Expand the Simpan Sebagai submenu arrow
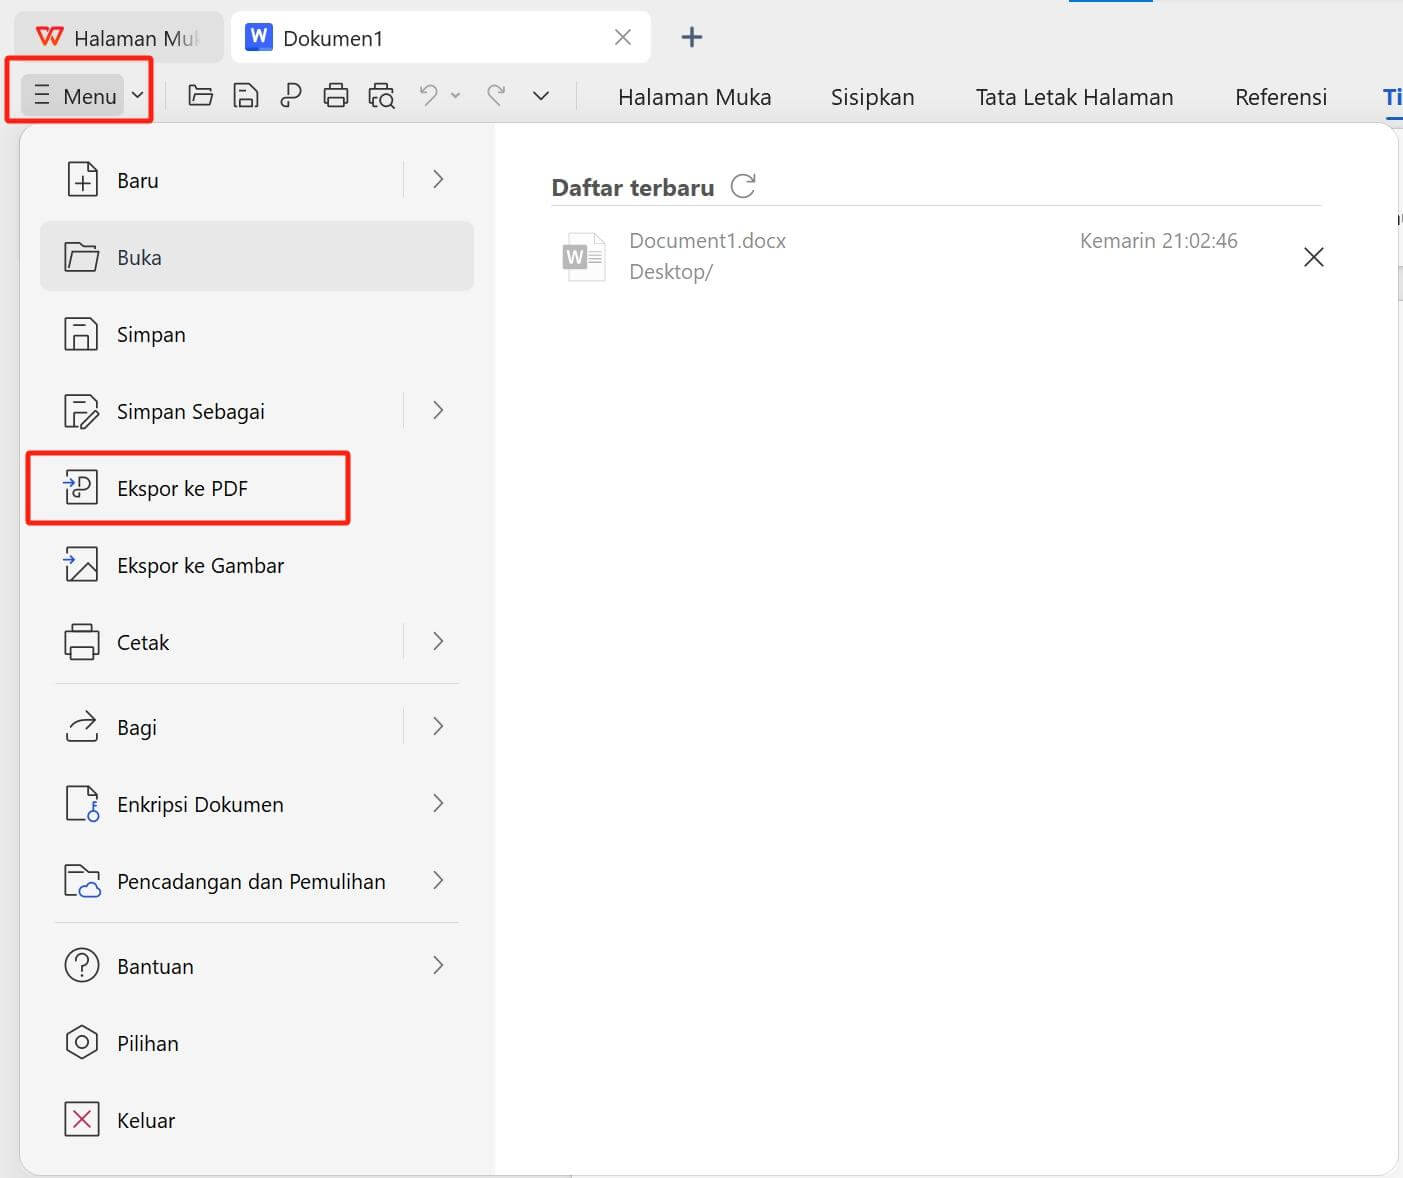This screenshot has height=1178, width=1403. 438,411
